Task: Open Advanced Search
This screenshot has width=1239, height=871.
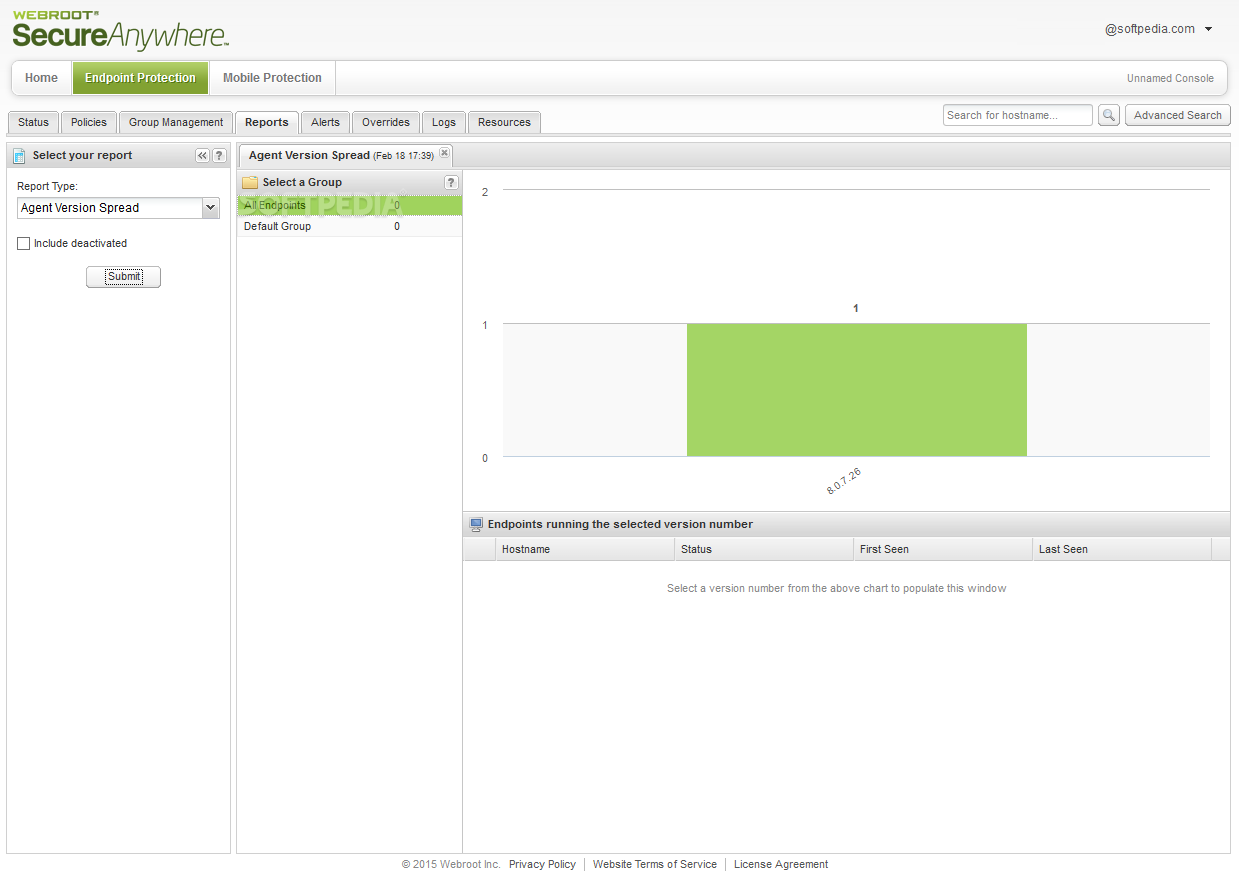Action: pyautogui.click(x=1177, y=115)
